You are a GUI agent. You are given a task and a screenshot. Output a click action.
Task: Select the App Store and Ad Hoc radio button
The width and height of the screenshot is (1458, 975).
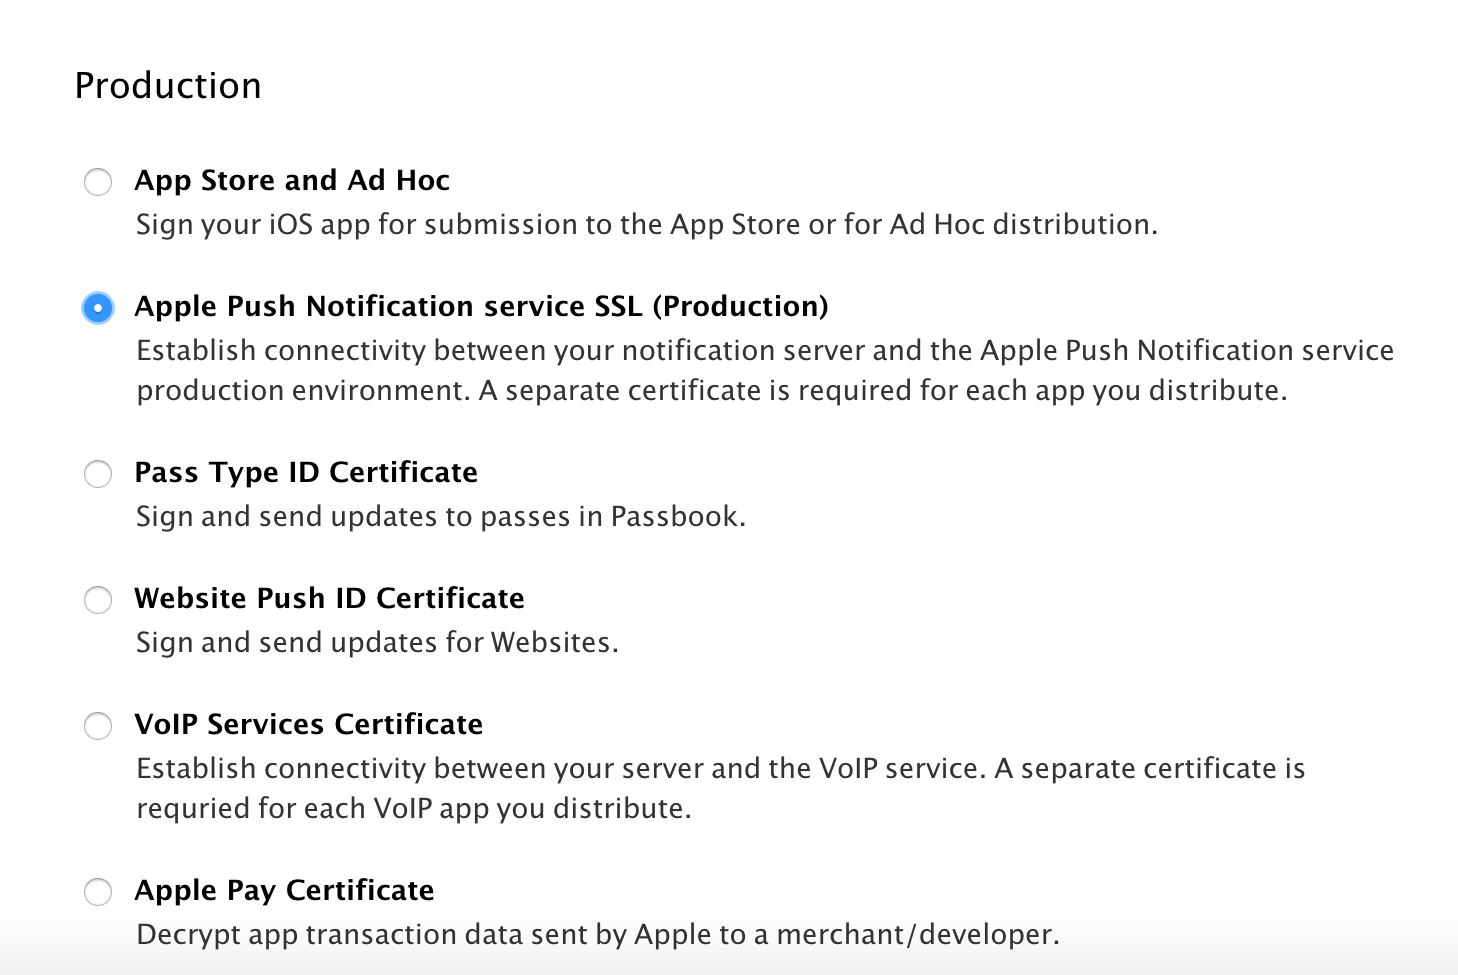click(98, 182)
